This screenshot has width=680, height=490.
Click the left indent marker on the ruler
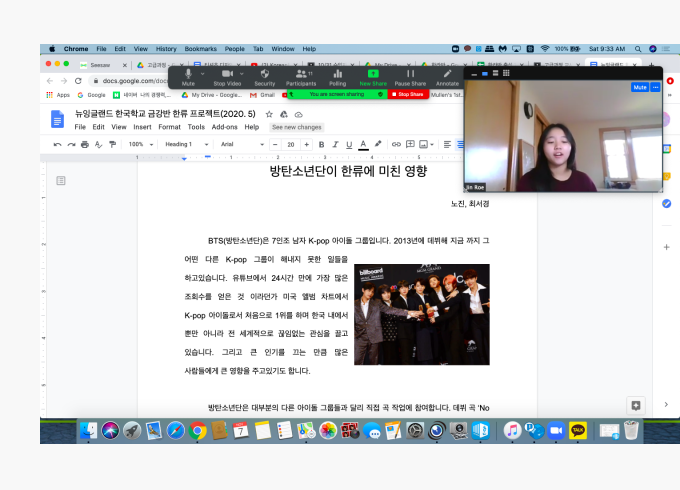[184, 158]
